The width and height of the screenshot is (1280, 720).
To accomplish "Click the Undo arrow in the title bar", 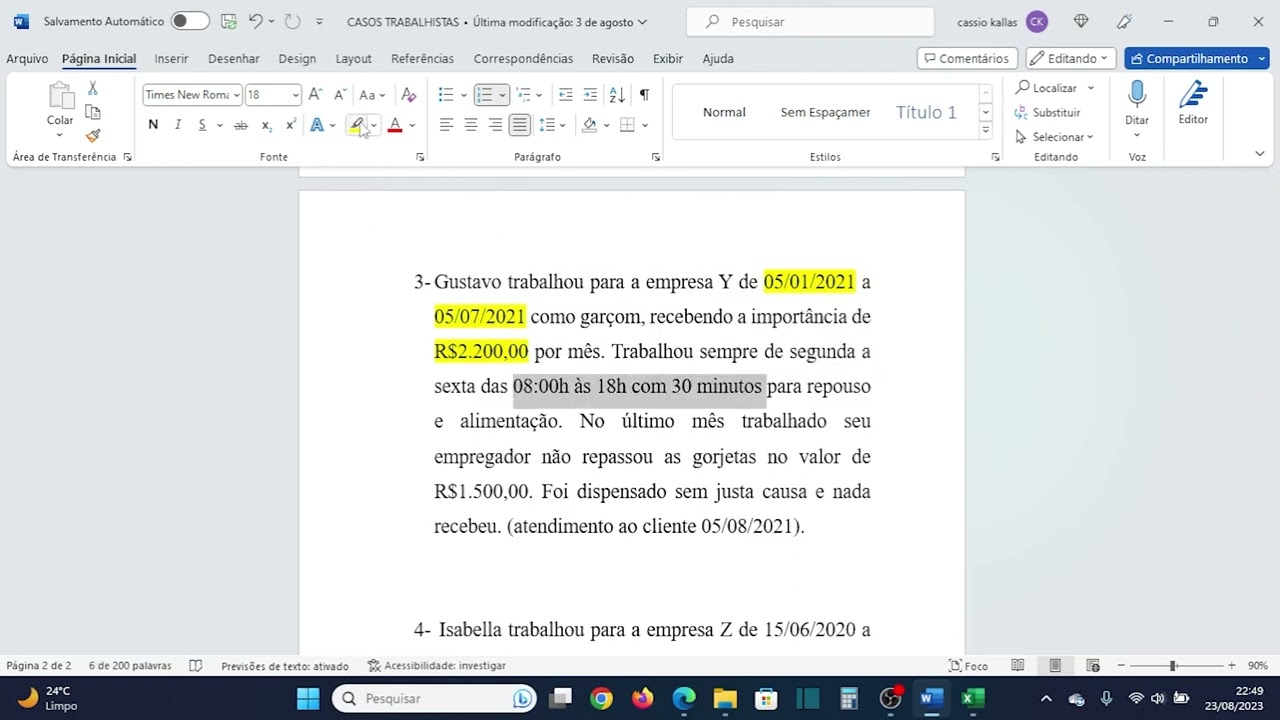I will click(256, 21).
